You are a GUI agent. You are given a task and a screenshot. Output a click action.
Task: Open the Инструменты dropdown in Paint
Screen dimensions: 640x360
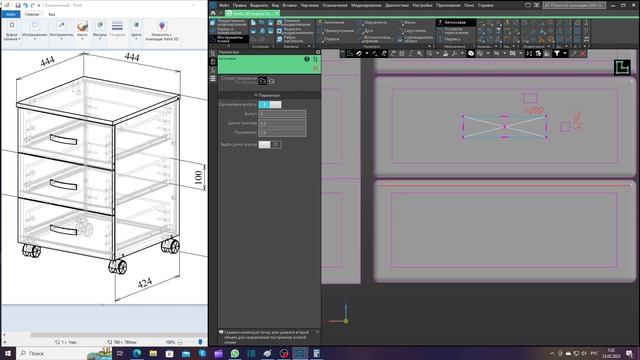(x=61, y=30)
